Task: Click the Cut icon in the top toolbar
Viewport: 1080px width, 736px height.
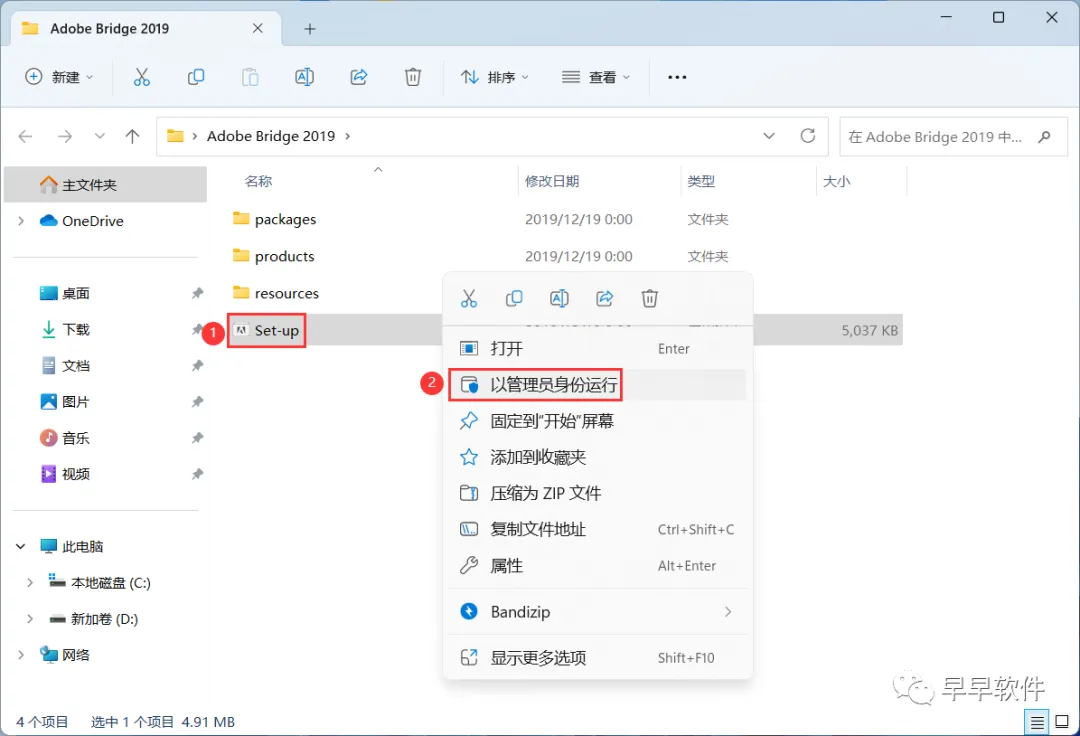Action: [141, 77]
